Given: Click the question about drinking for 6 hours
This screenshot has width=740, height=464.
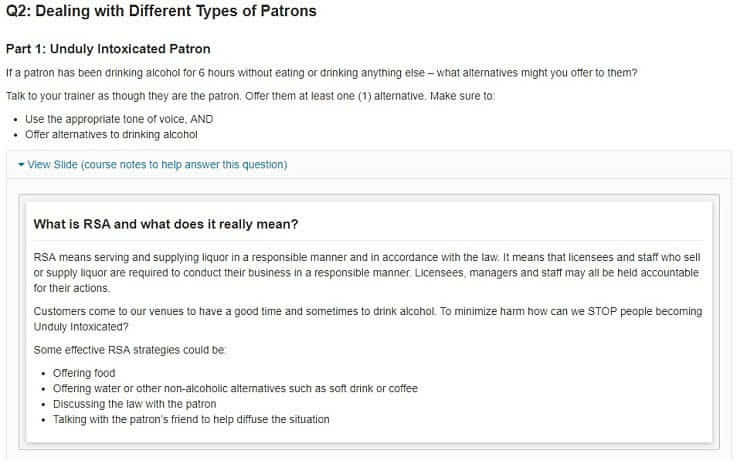Looking at the screenshot, I should (x=321, y=73).
